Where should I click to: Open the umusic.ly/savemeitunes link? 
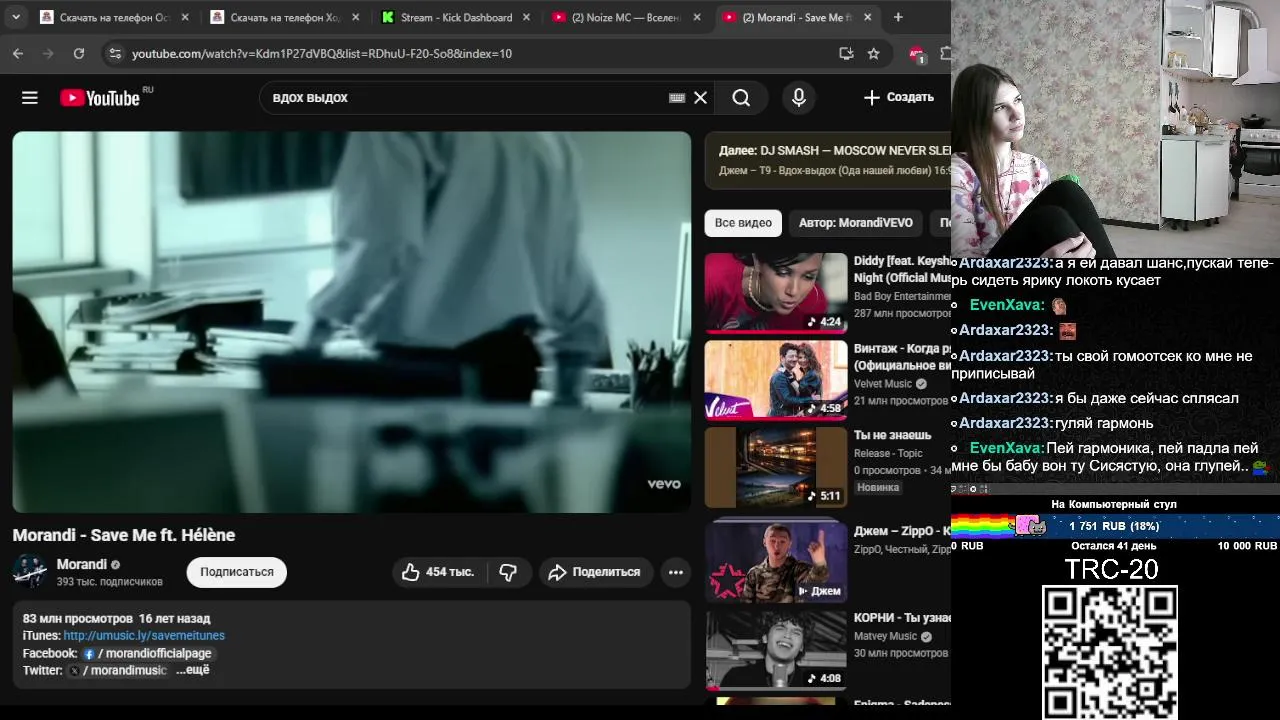(144, 636)
